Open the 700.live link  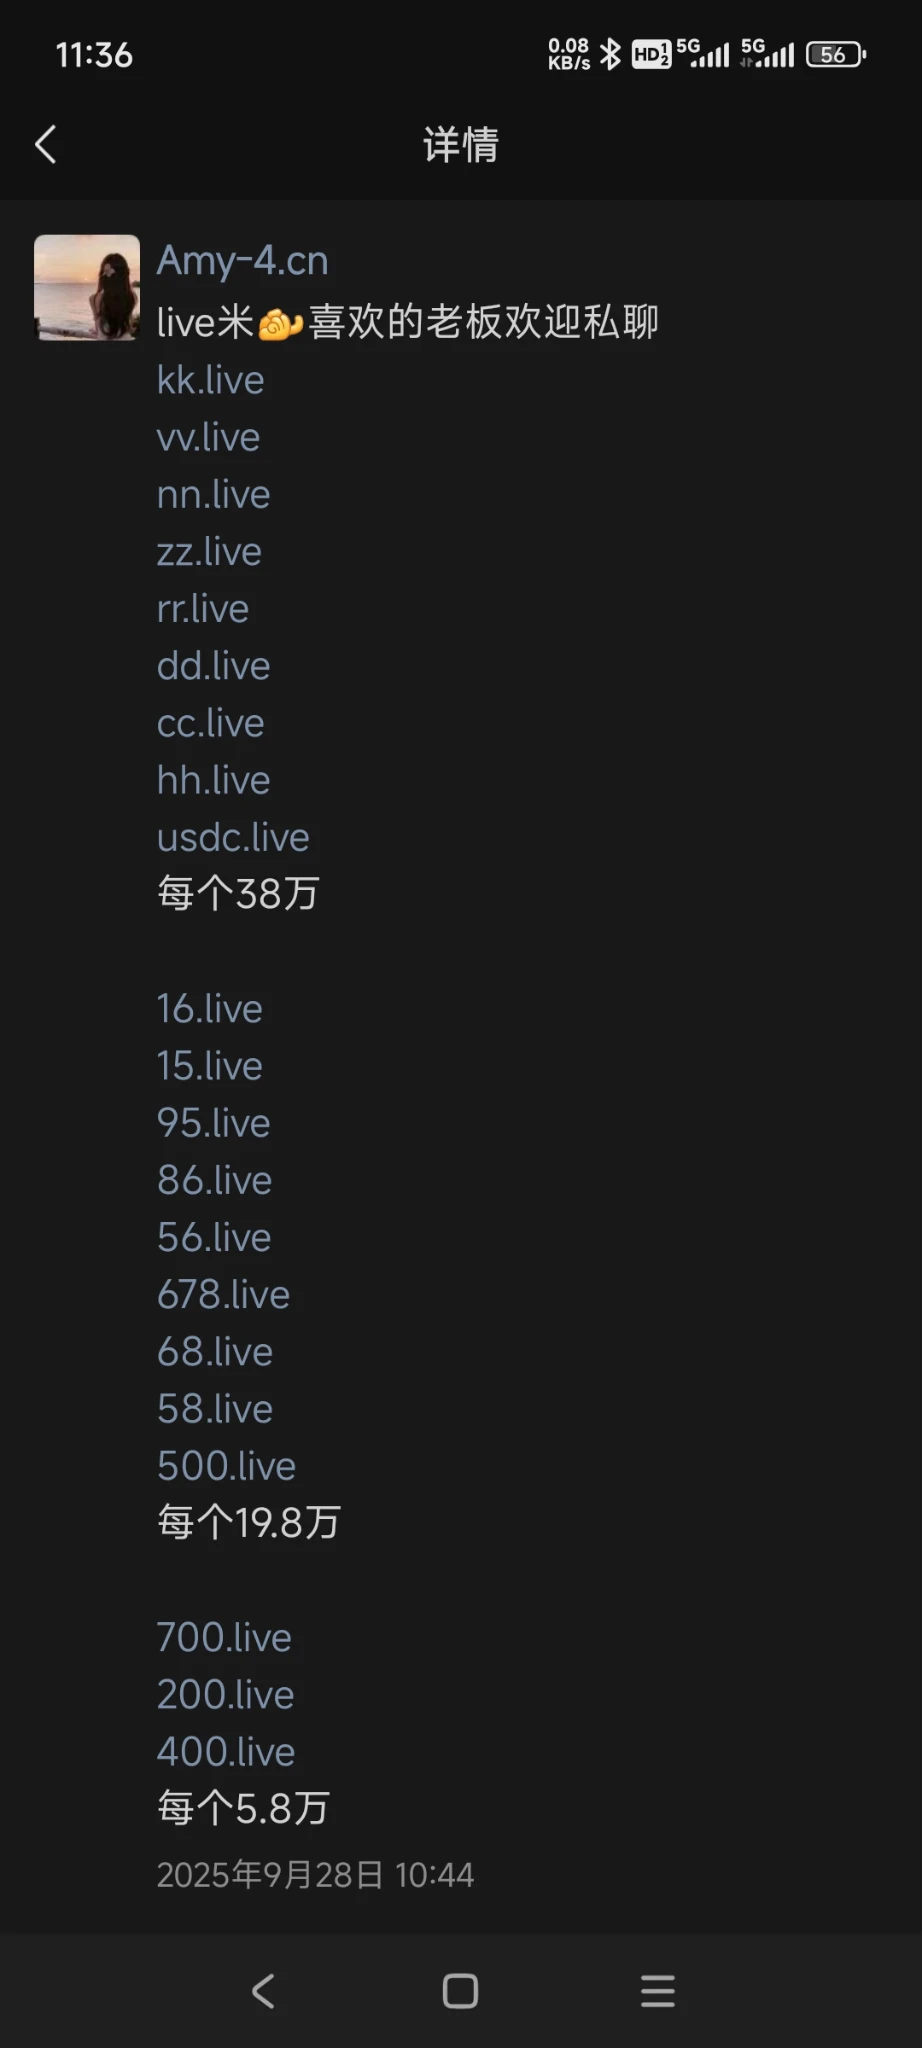pos(224,1638)
